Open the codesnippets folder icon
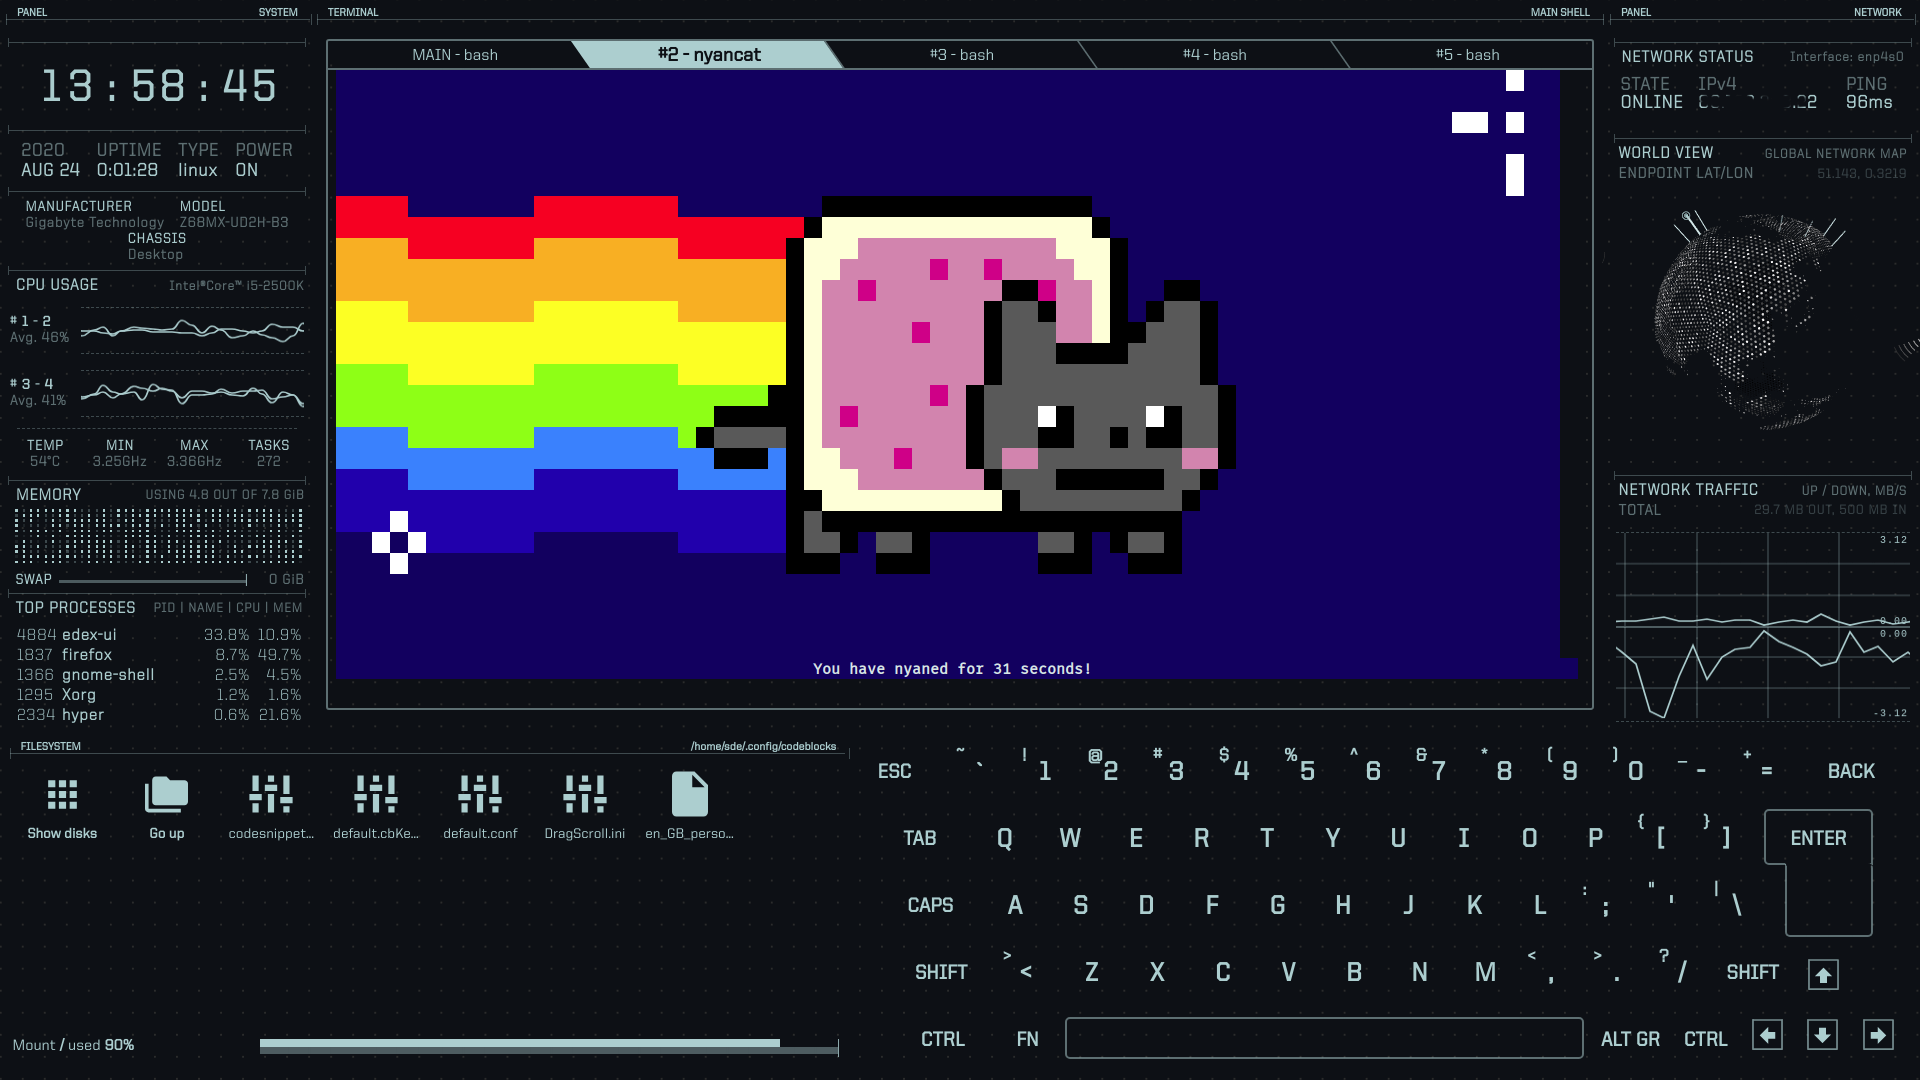Viewport: 1920px width, 1080px height. 270,800
